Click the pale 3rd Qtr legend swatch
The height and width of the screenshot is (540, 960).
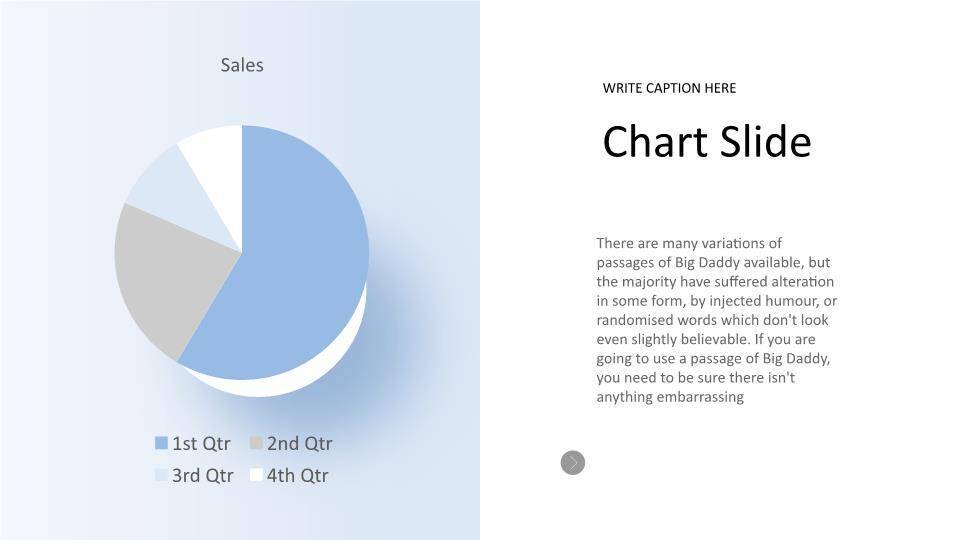161,475
